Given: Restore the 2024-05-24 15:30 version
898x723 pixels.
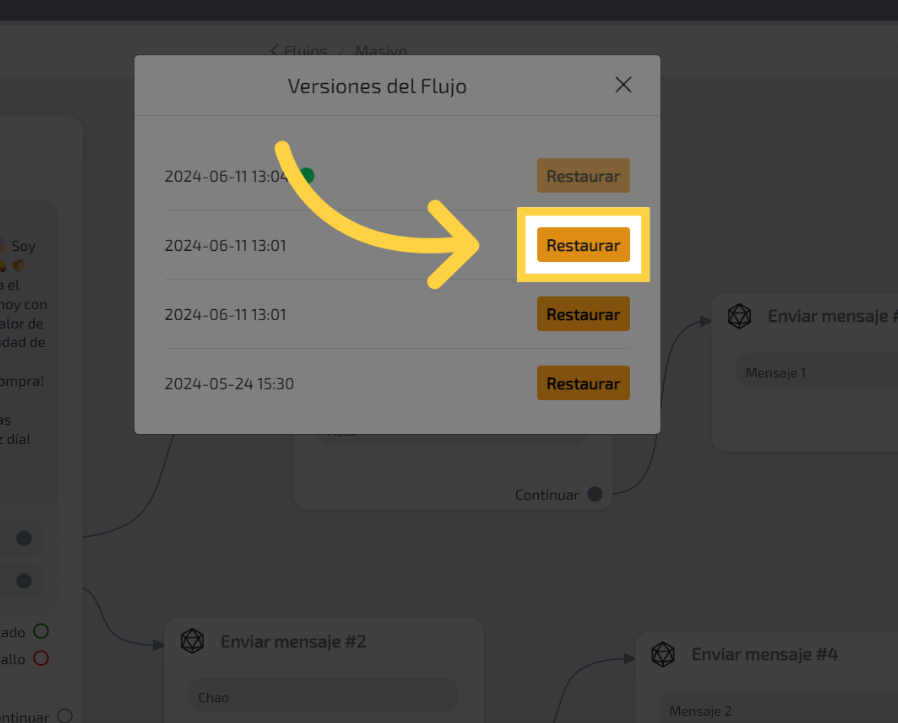Looking at the screenshot, I should pyautogui.click(x=583, y=383).
